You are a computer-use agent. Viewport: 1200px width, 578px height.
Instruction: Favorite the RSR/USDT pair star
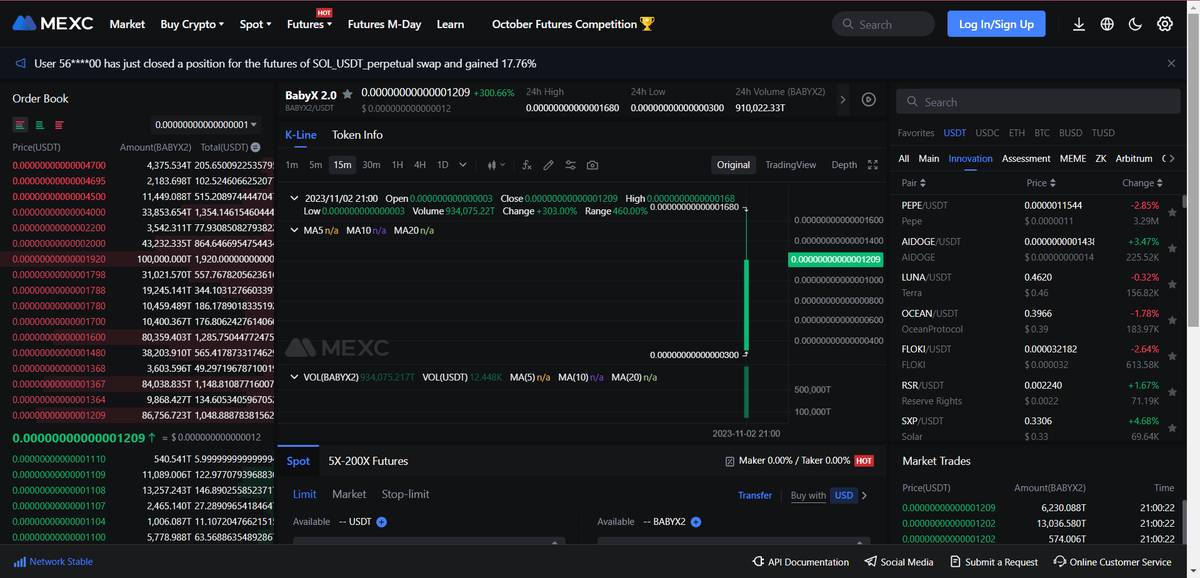1171,393
